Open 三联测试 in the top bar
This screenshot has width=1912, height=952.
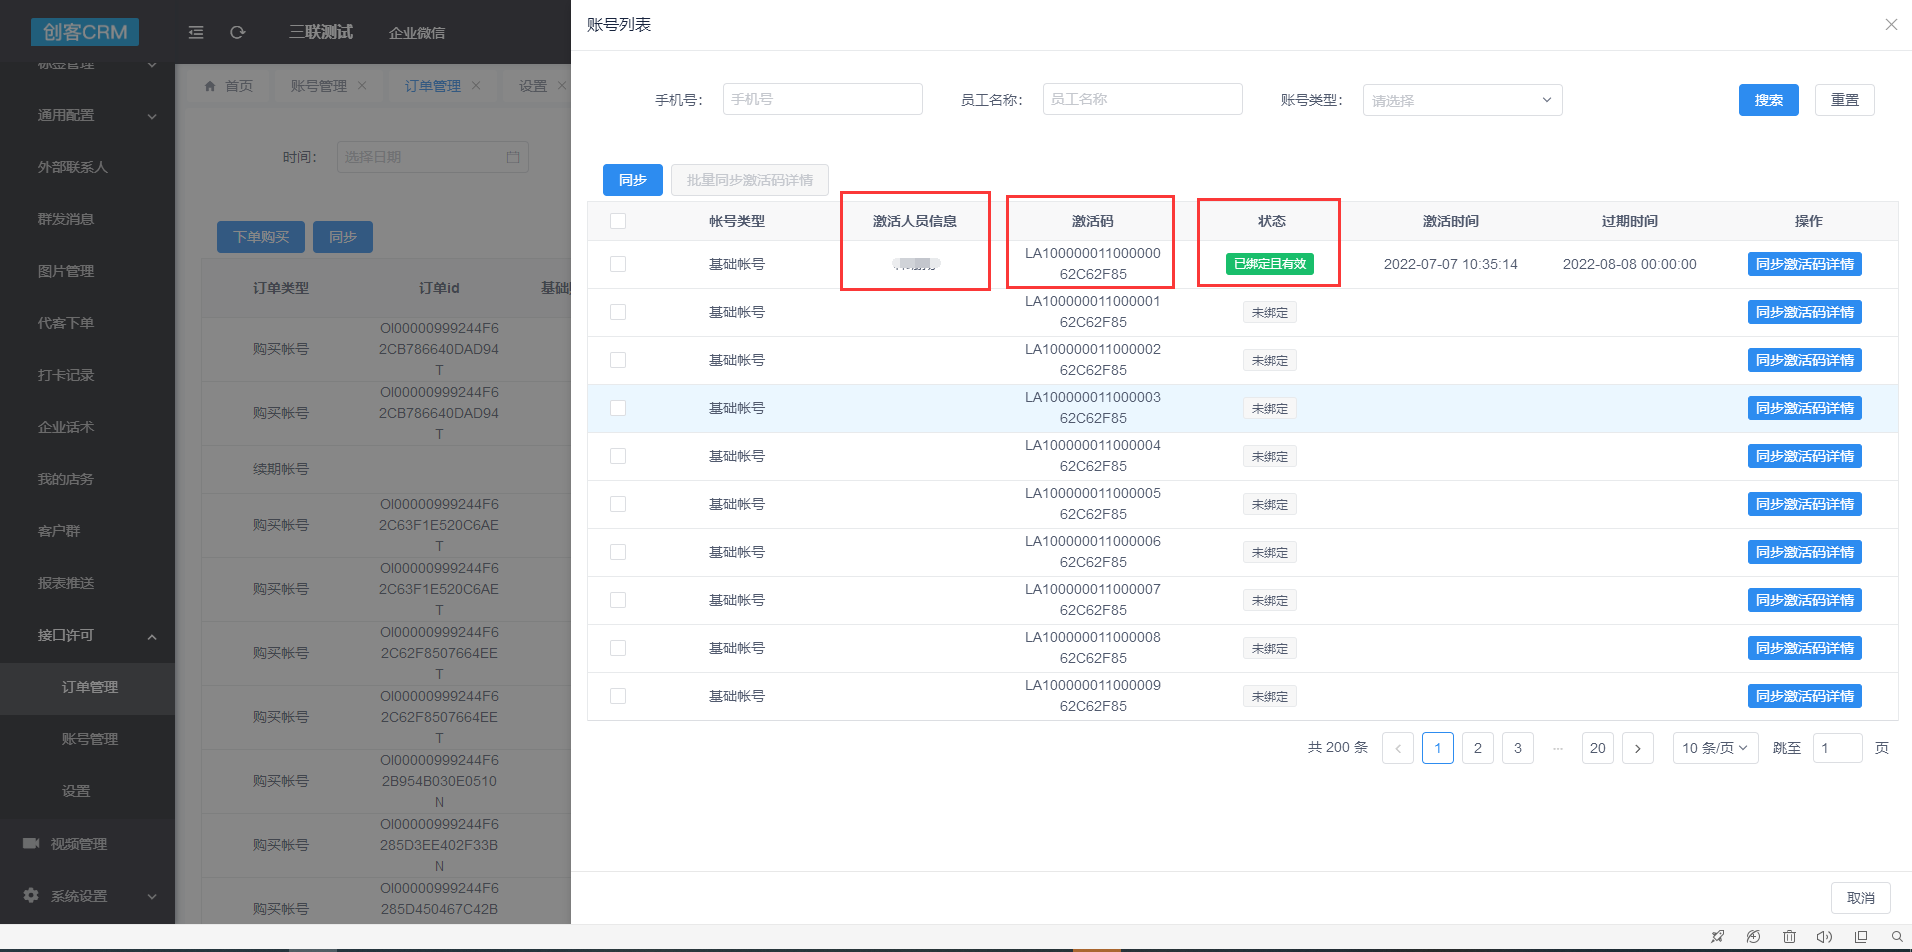point(321,32)
